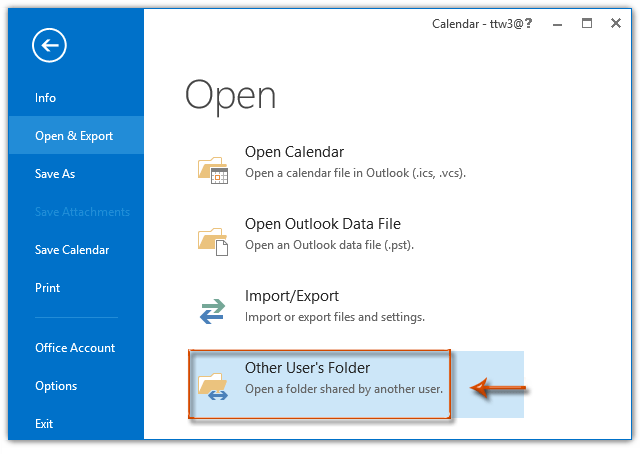This screenshot has width=643, height=454.
Task: Click Exit in the sidebar
Action: tap(44, 424)
